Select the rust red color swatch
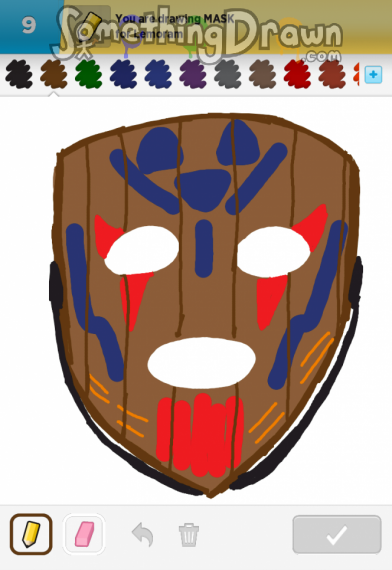 click(x=332, y=75)
